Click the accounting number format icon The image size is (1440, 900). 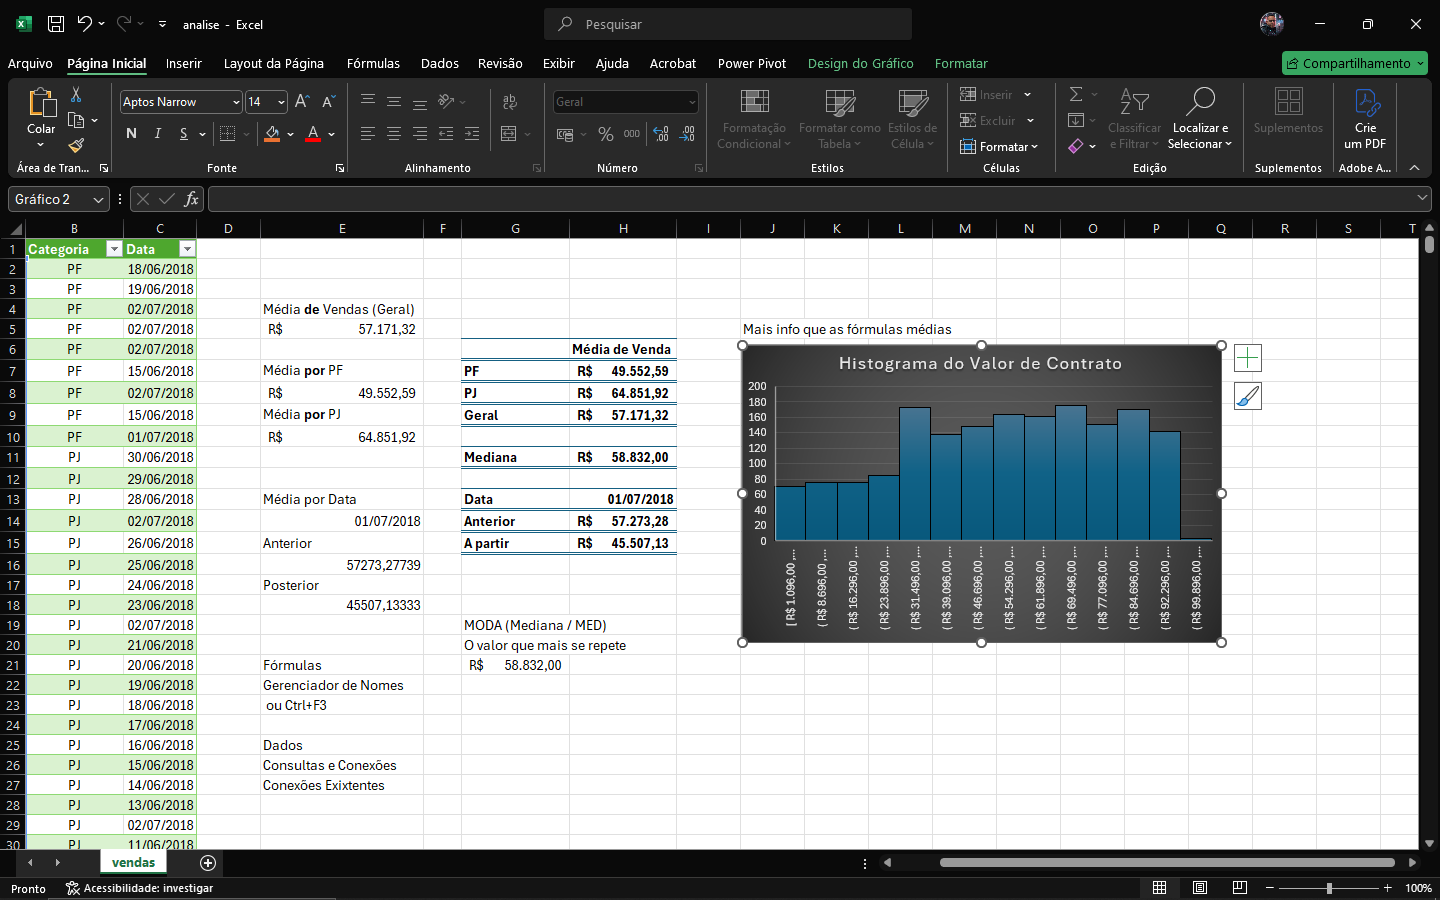565,134
